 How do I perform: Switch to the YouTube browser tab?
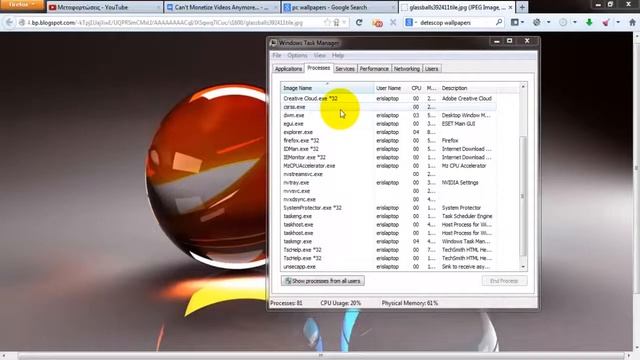(104, 7)
